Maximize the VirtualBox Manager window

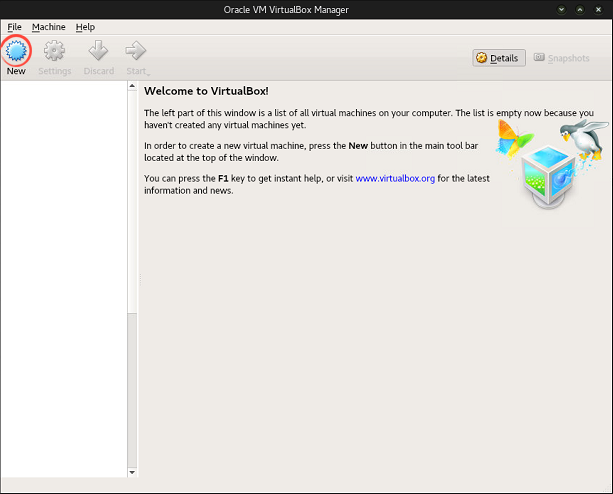tap(580, 9)
